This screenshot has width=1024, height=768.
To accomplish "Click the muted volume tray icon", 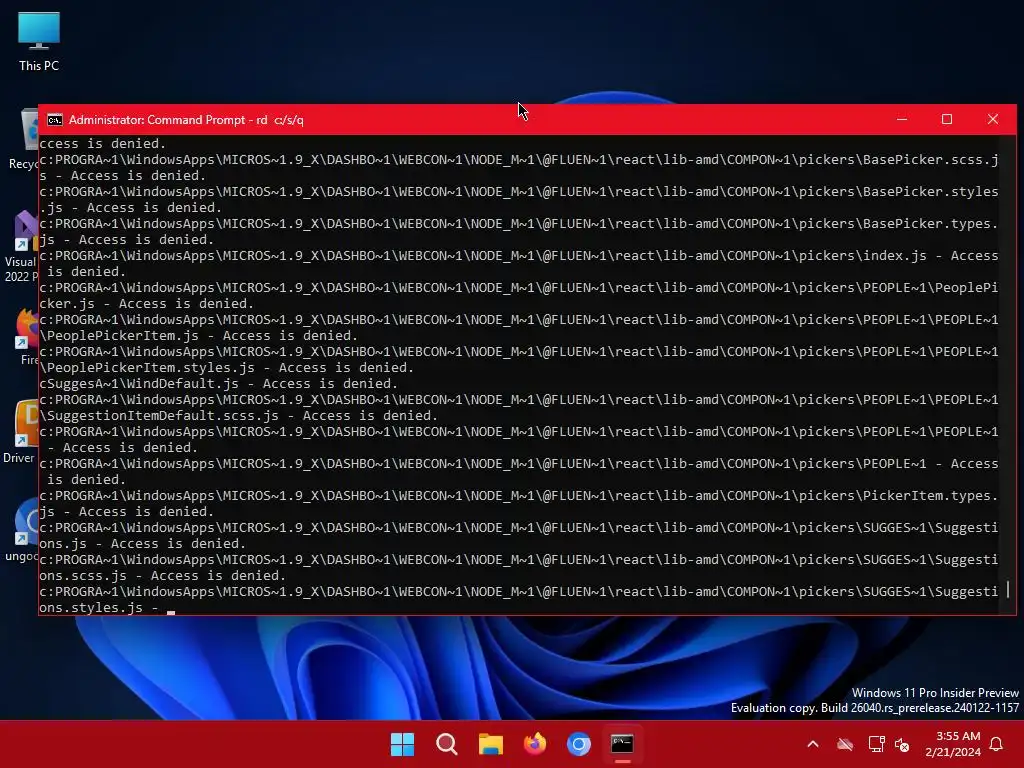I will [x=902, y=744].
